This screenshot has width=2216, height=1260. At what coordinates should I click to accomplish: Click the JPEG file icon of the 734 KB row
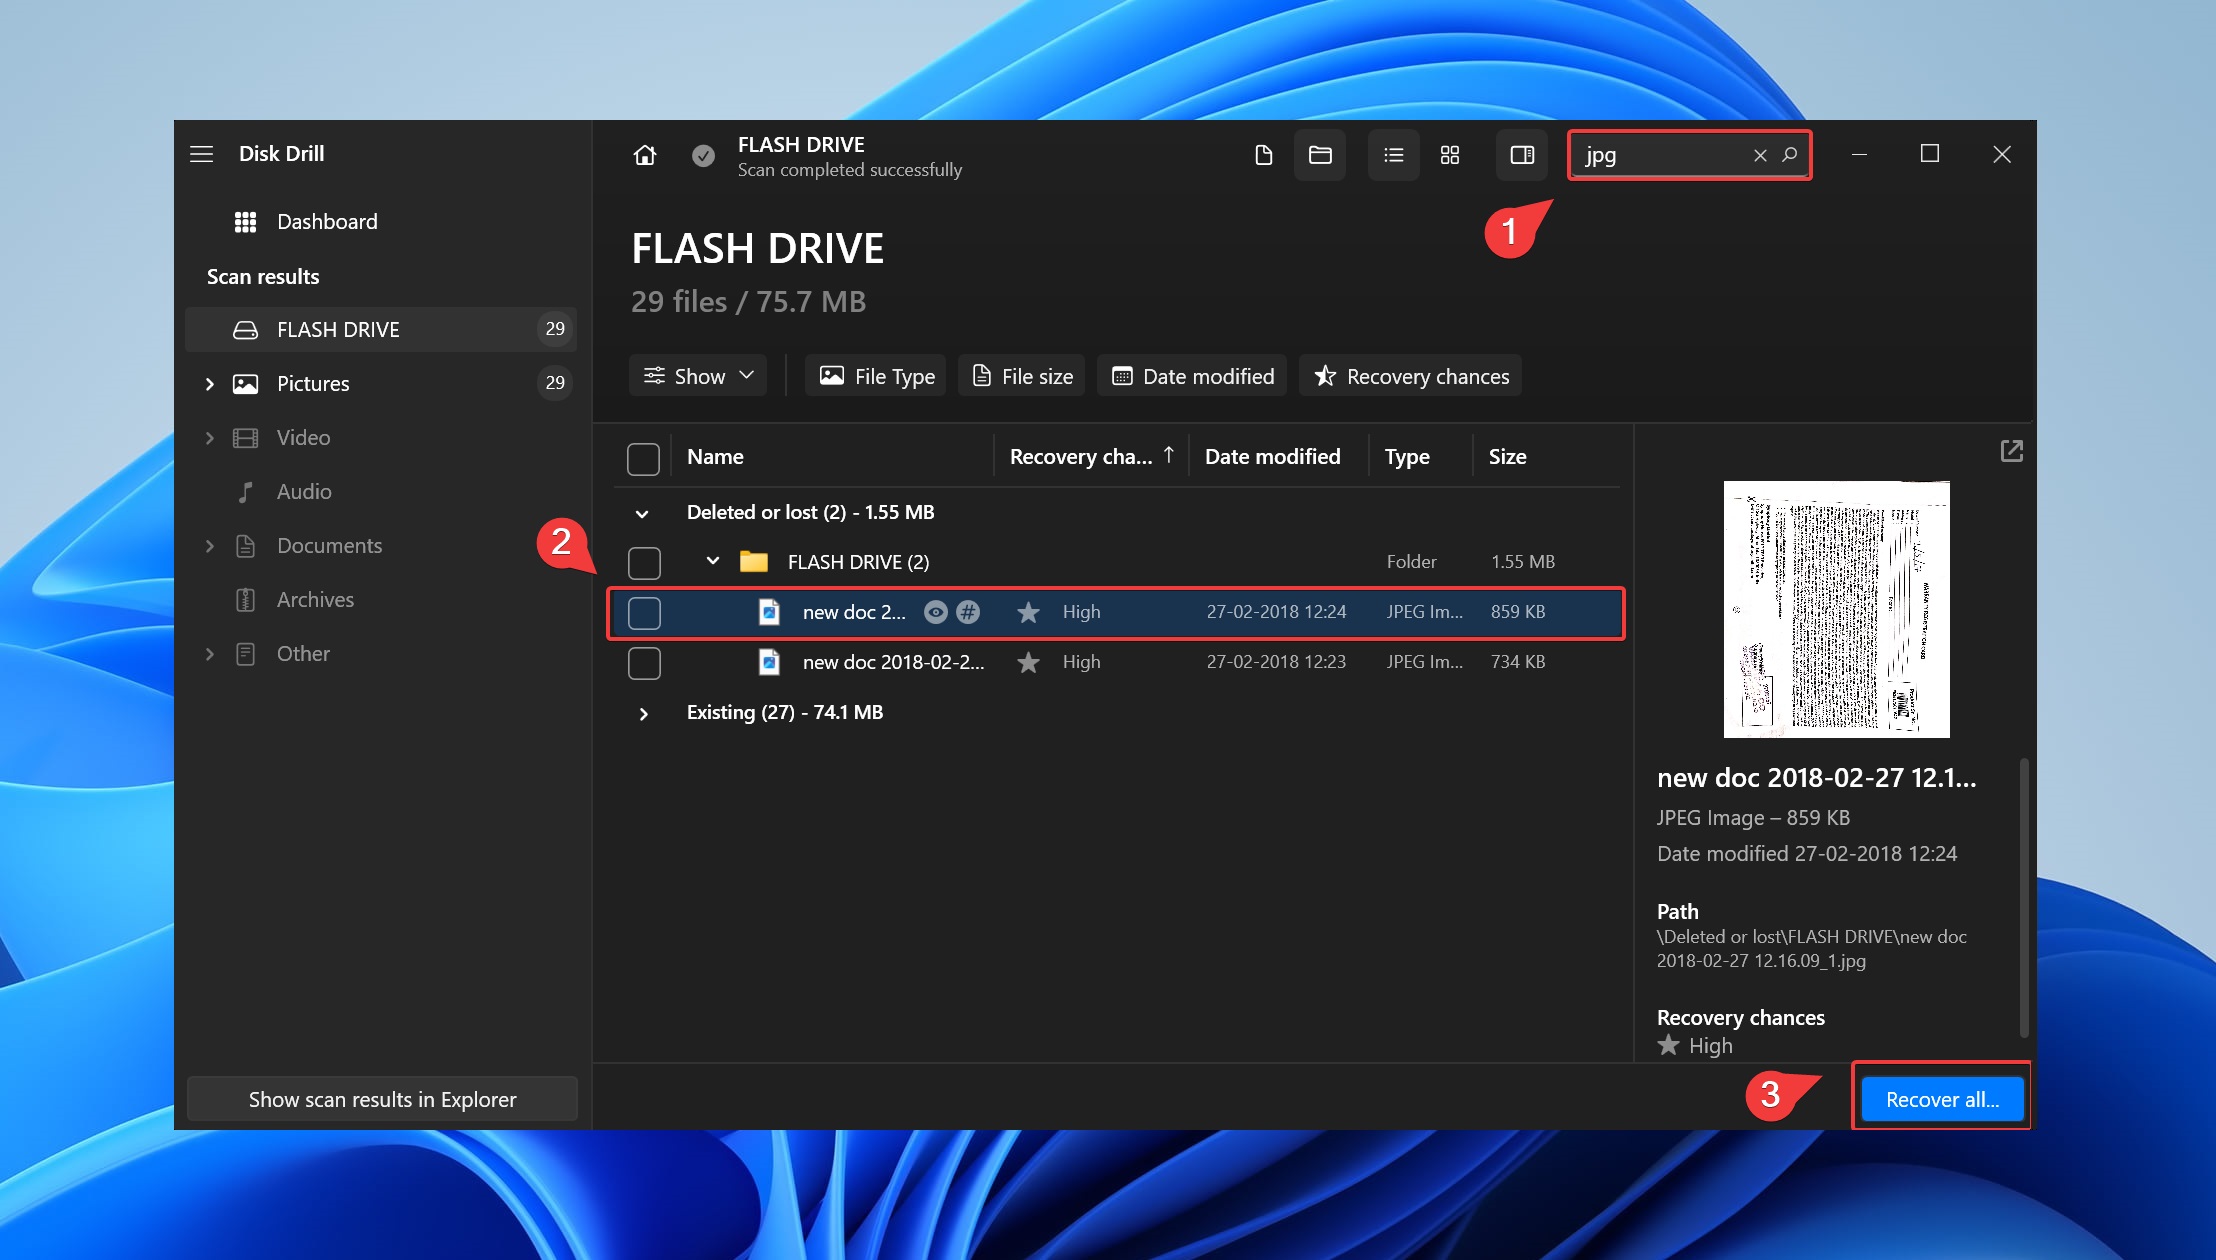(x=769, y=662)
